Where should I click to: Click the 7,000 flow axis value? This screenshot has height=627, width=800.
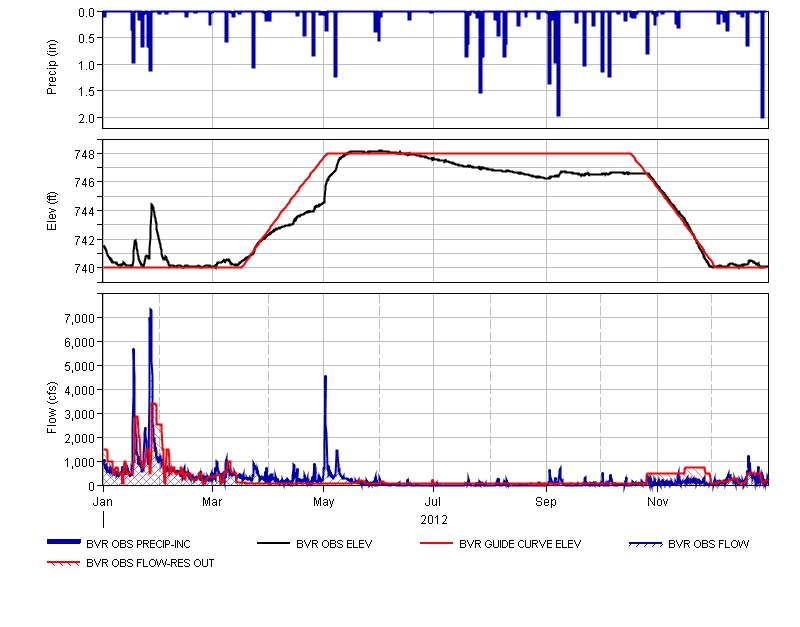click(80, 318)
